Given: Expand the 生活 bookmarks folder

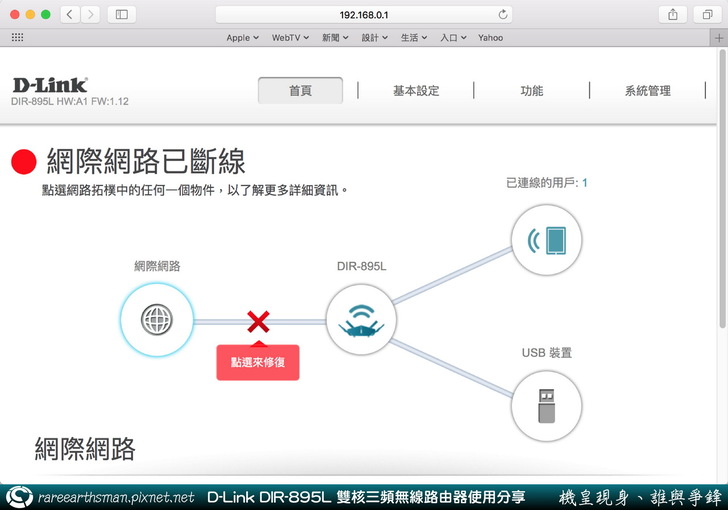Looking at the screenshot, I should (414, 38).
